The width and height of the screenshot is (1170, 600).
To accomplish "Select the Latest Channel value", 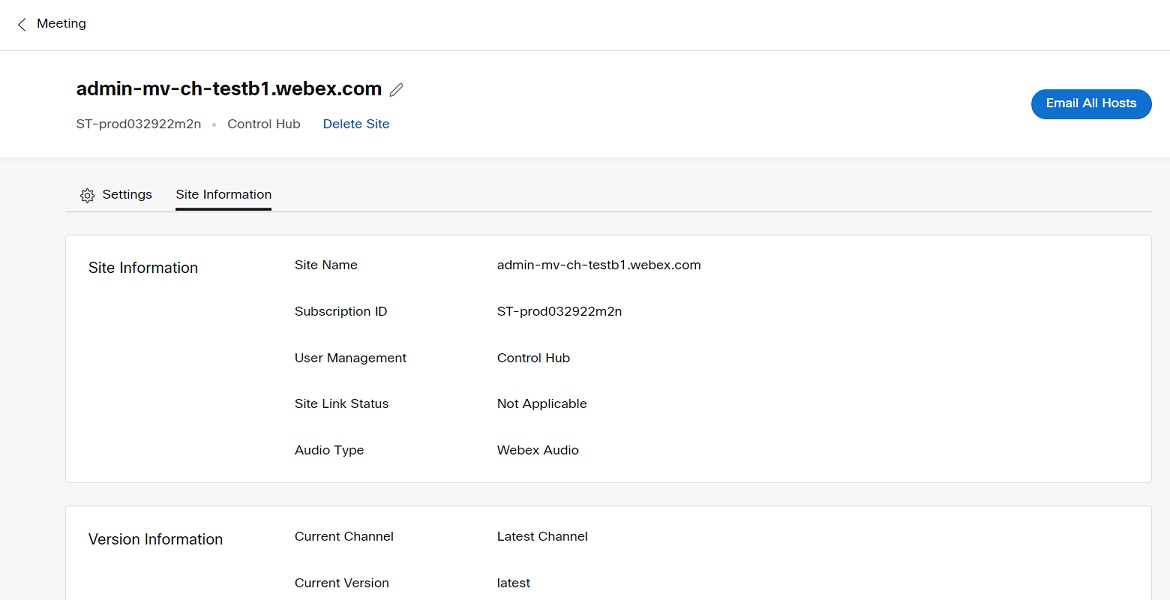I will click(542, 537).
